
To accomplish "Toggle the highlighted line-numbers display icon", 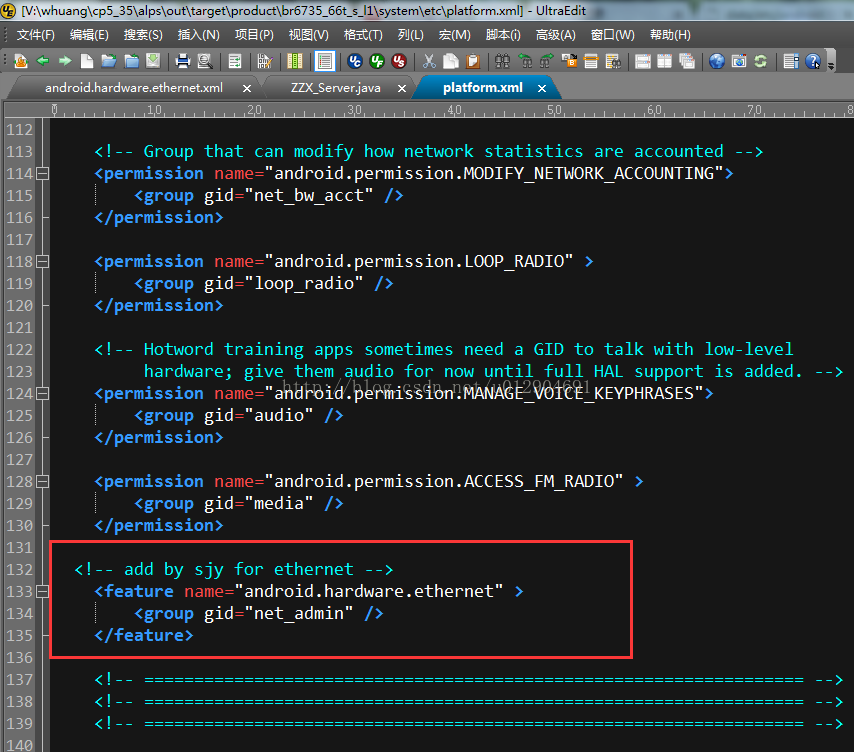I will pyautogui.click(x=325, y=61).
